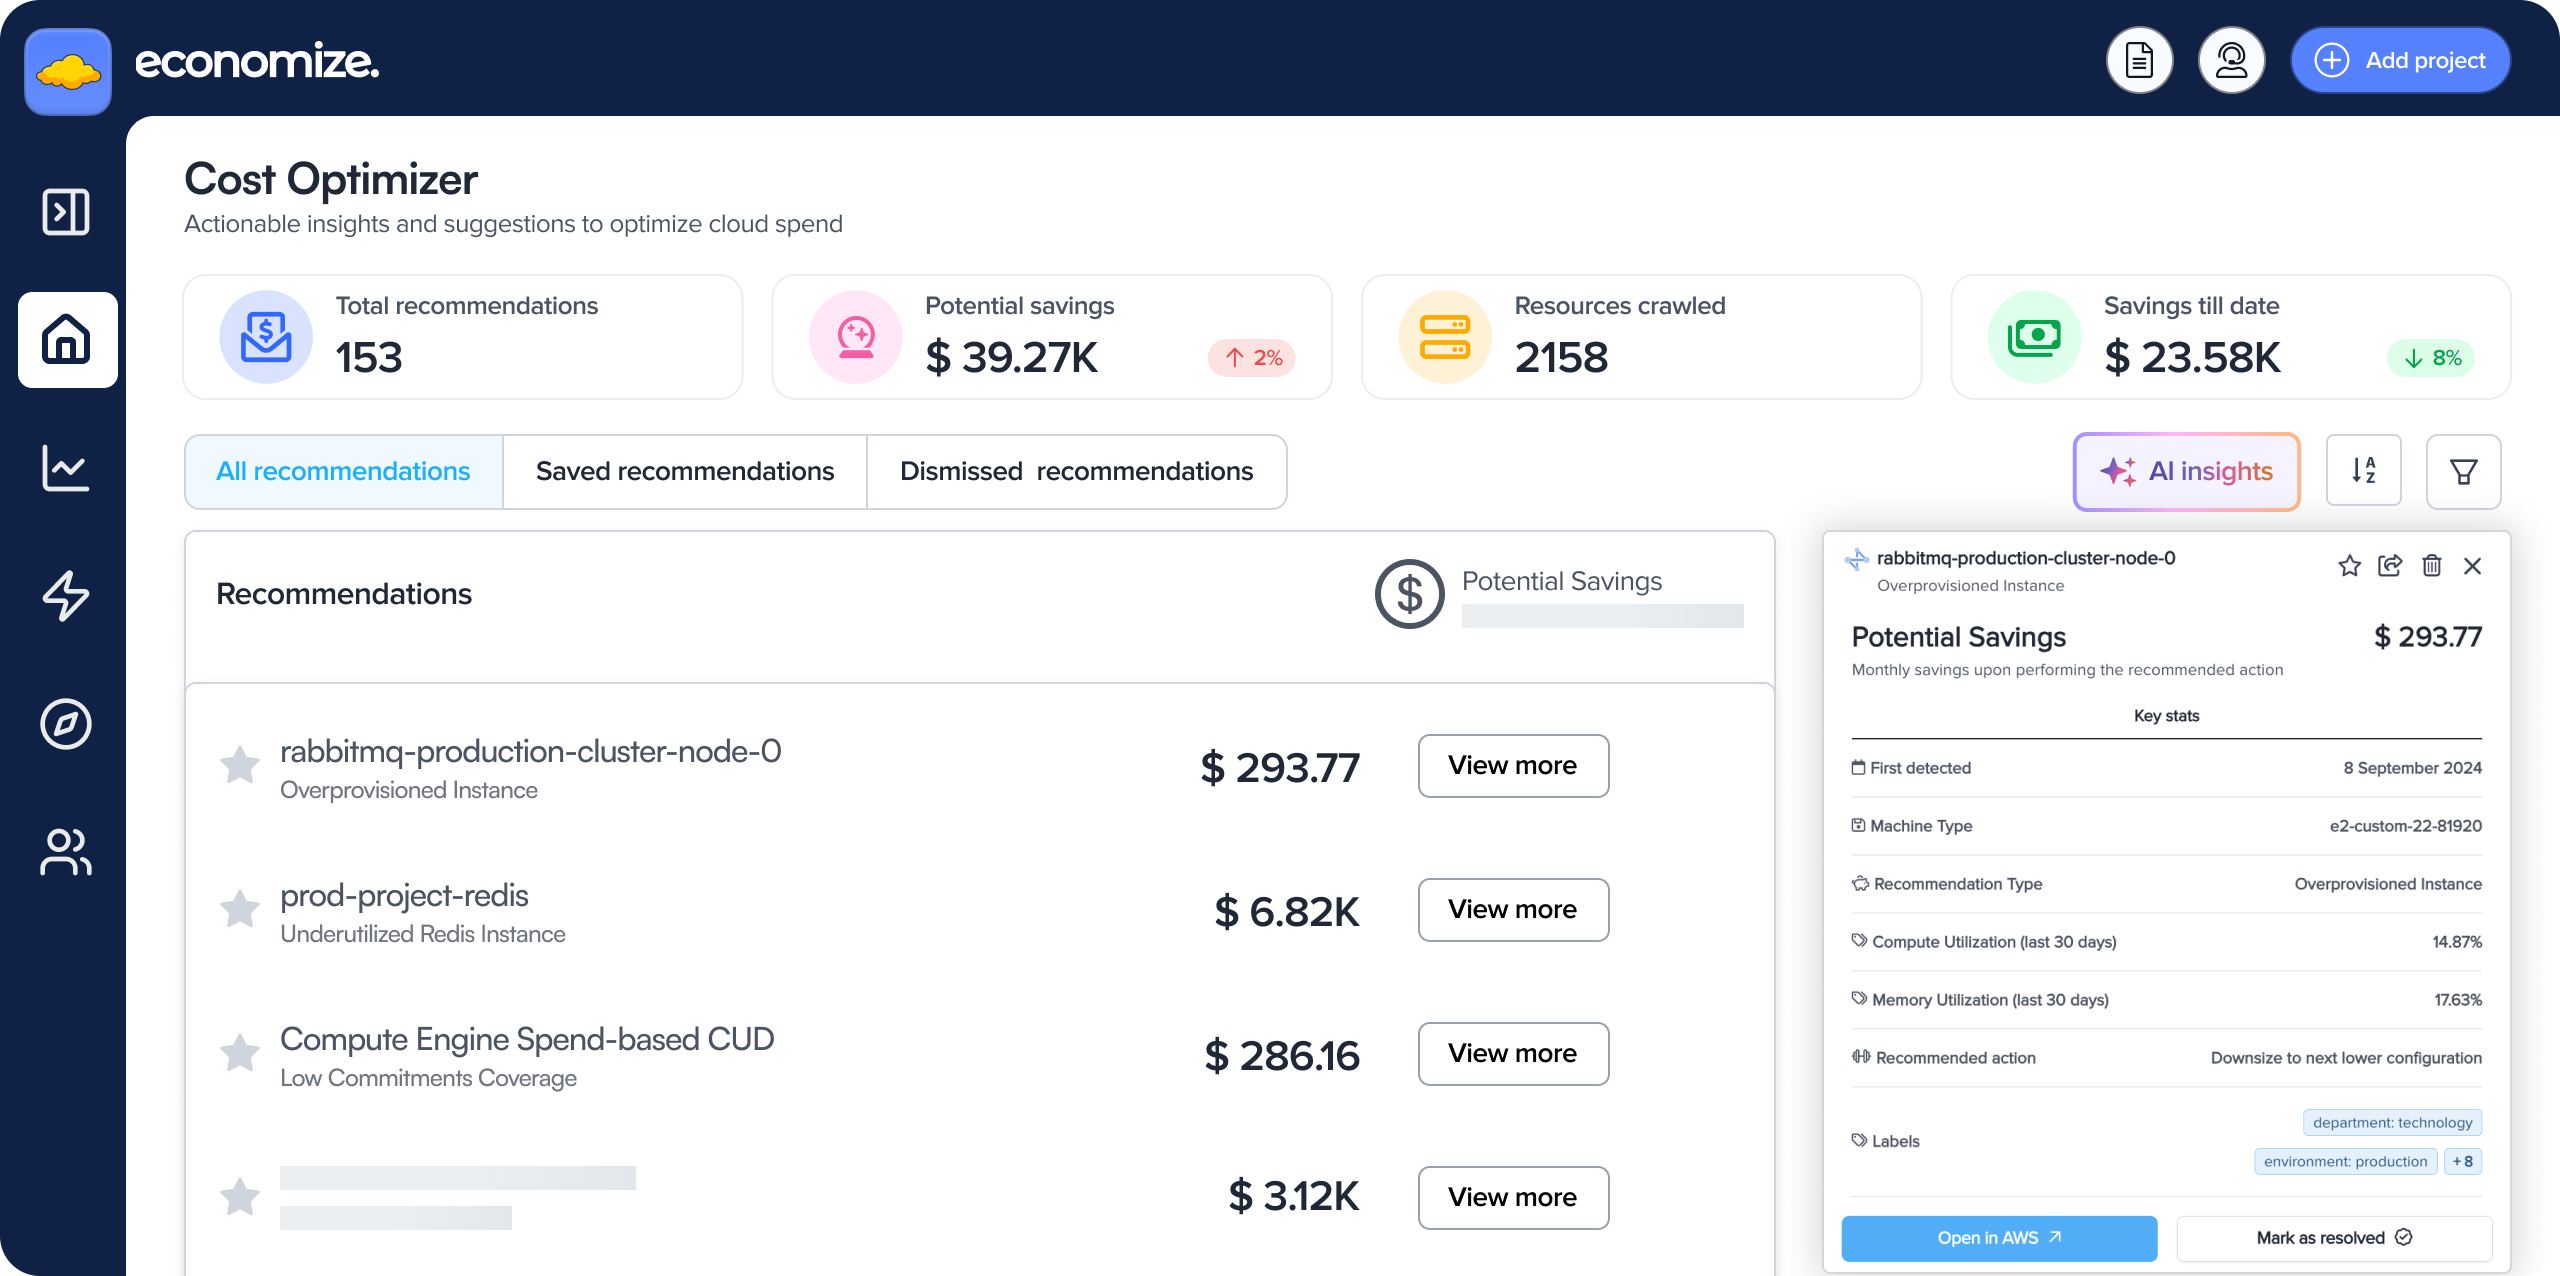Toggle the star in detail panel header
2560x1276 pixels.
click(2349, 566)
